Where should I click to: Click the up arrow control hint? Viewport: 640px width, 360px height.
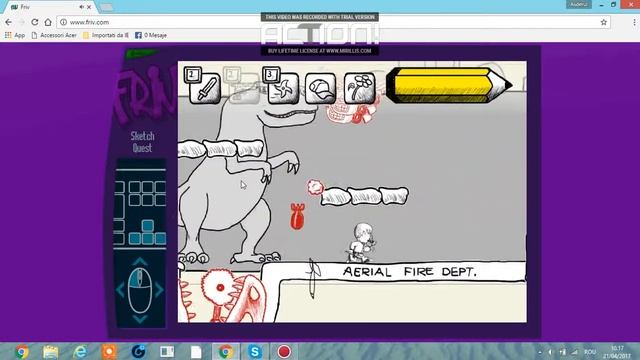coord(140,261)
